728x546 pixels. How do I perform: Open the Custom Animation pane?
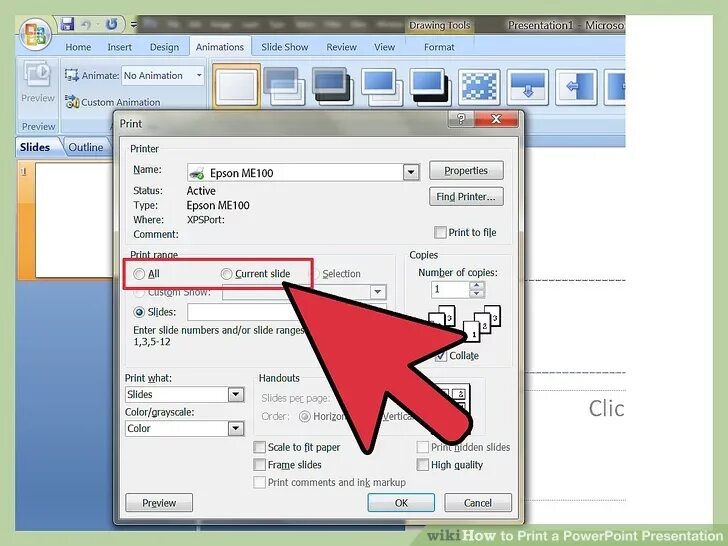113,102
